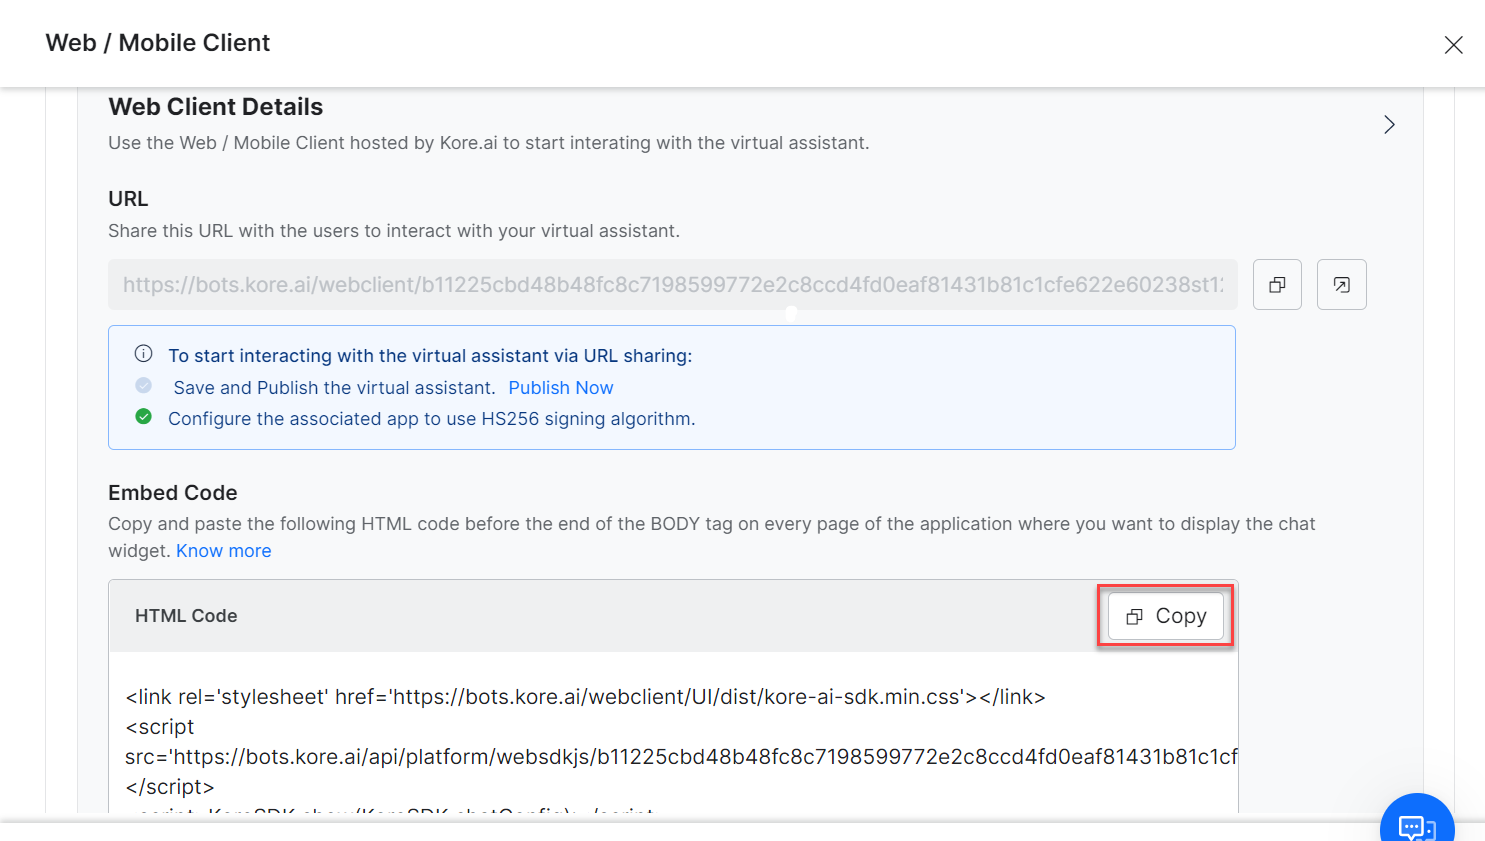This screenshot has width=1485, height=841.
Task: Close the Web / Mobile Client dialog
Action: 1453,45
